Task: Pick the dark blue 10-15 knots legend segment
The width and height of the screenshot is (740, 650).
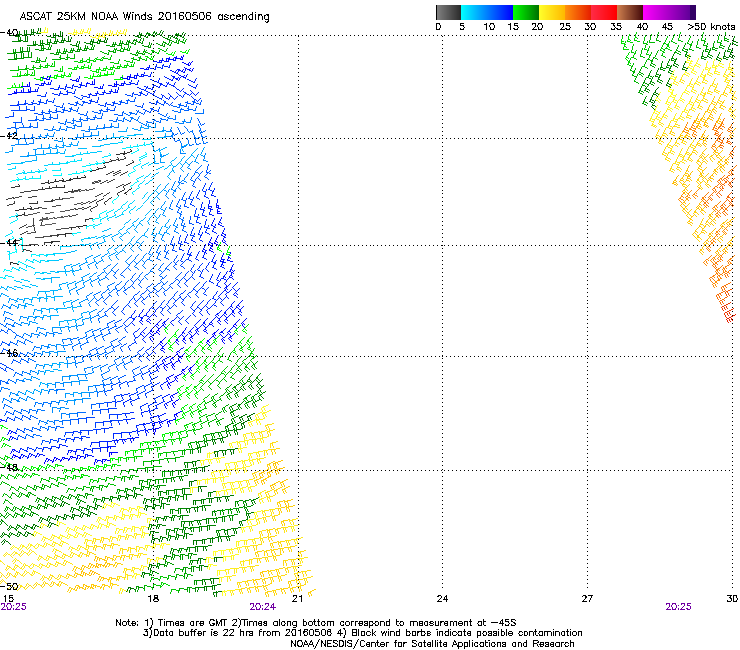Action: click(500, 12)
